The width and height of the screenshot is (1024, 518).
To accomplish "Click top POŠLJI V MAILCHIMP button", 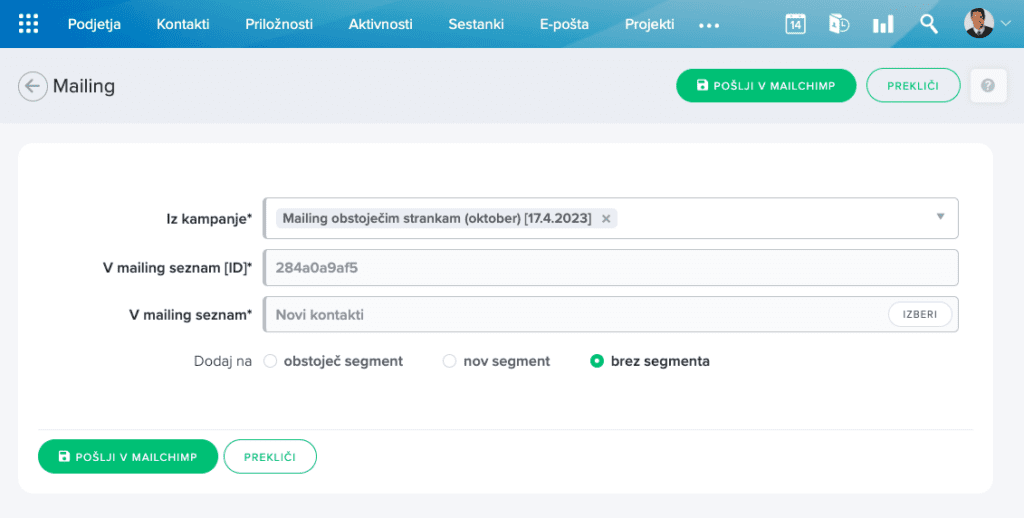I will [766, 86].
